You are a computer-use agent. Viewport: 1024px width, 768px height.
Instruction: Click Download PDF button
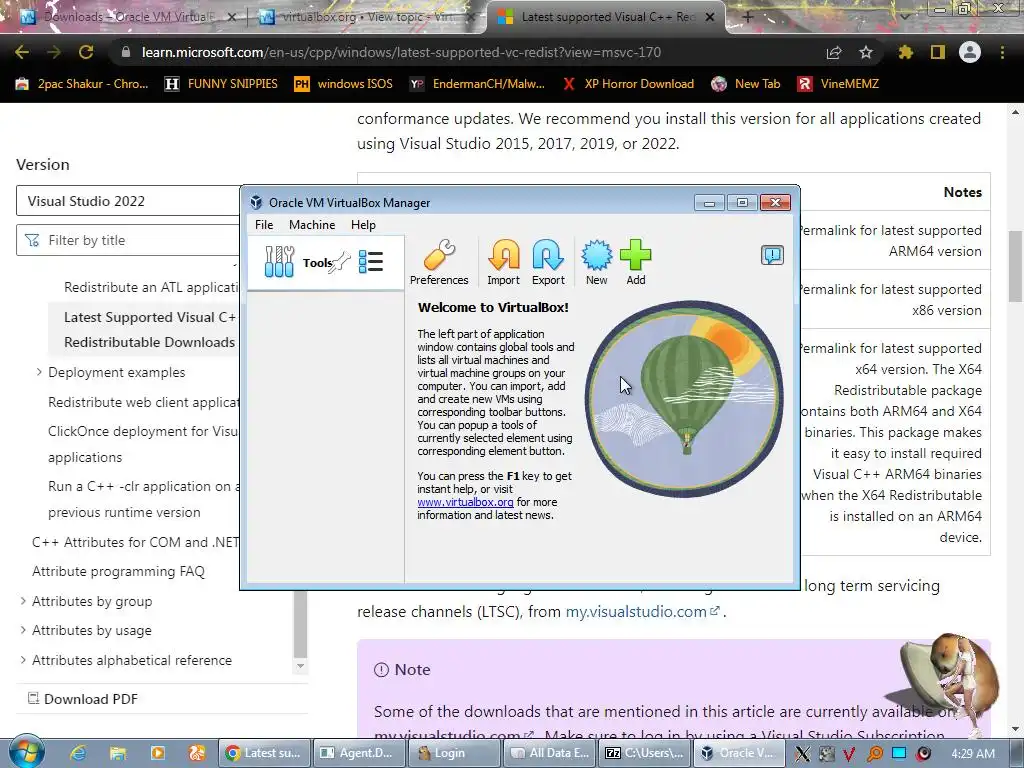click(82, 699)
